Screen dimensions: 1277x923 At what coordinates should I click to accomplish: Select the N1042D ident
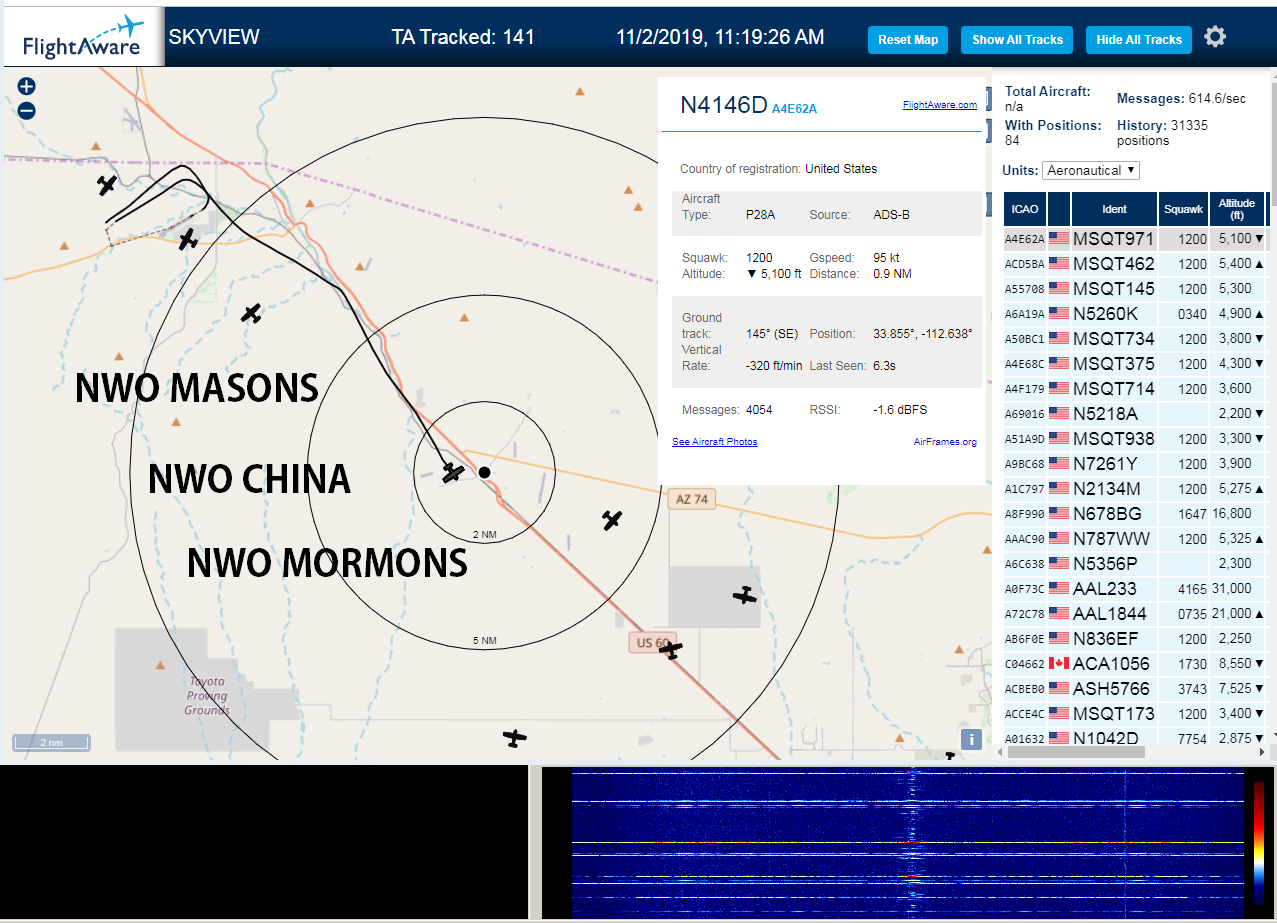pos(1106,738)
